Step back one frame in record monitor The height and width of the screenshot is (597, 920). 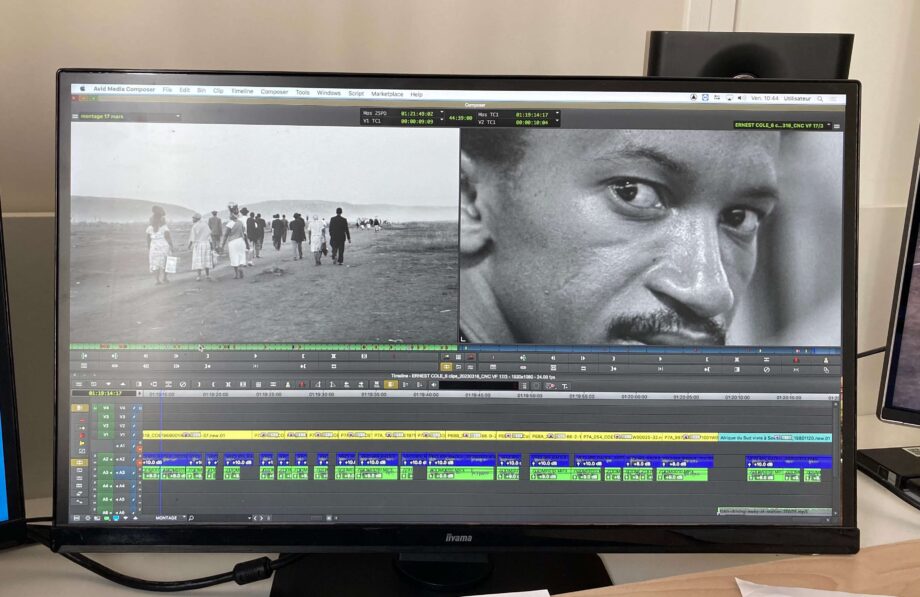click(x=553, y=357)
